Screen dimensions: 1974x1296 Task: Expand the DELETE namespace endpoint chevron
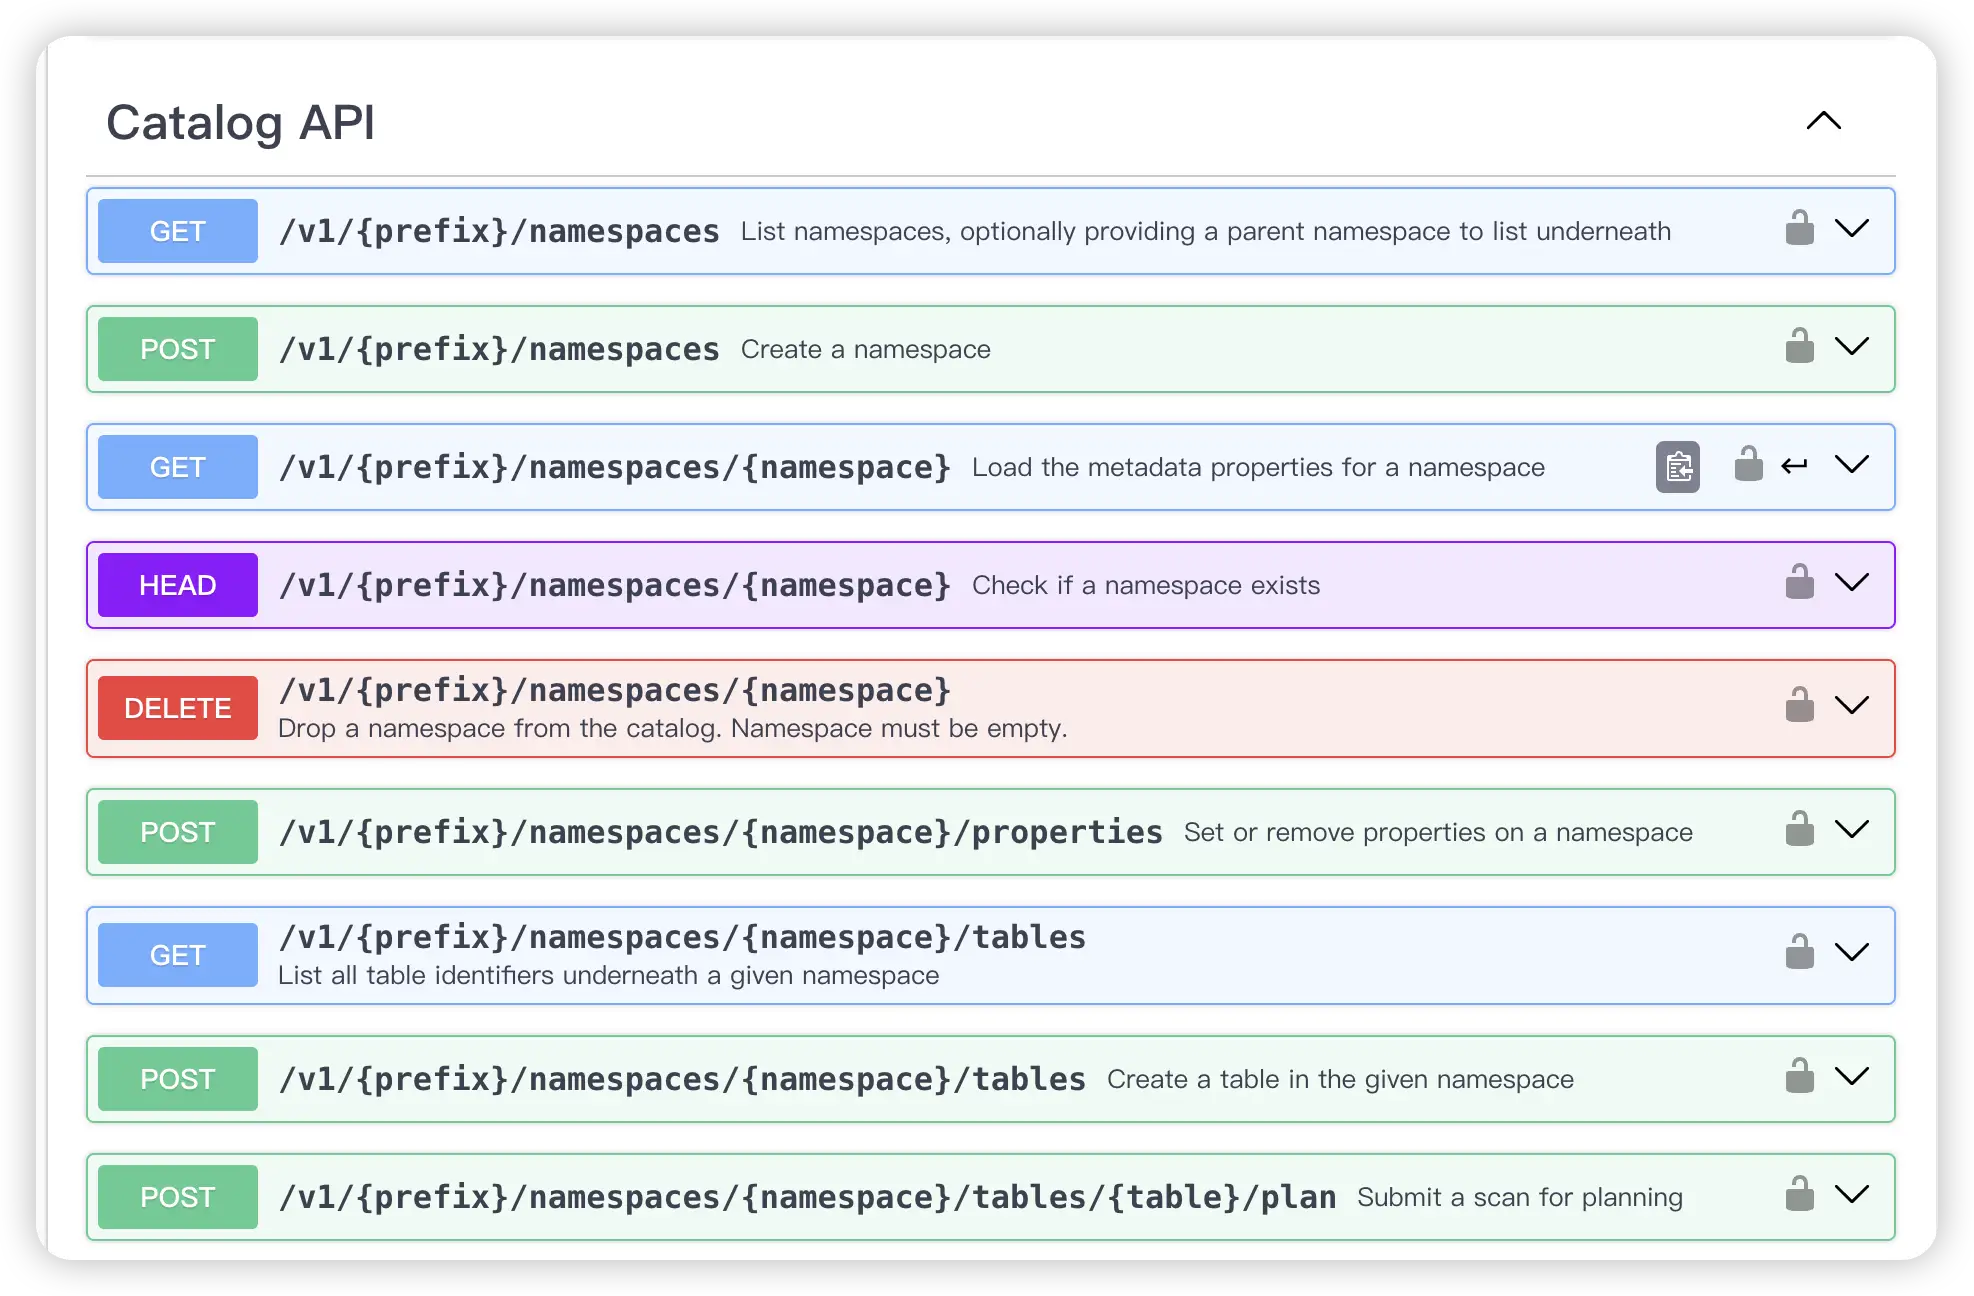[x=1852, y=706]
